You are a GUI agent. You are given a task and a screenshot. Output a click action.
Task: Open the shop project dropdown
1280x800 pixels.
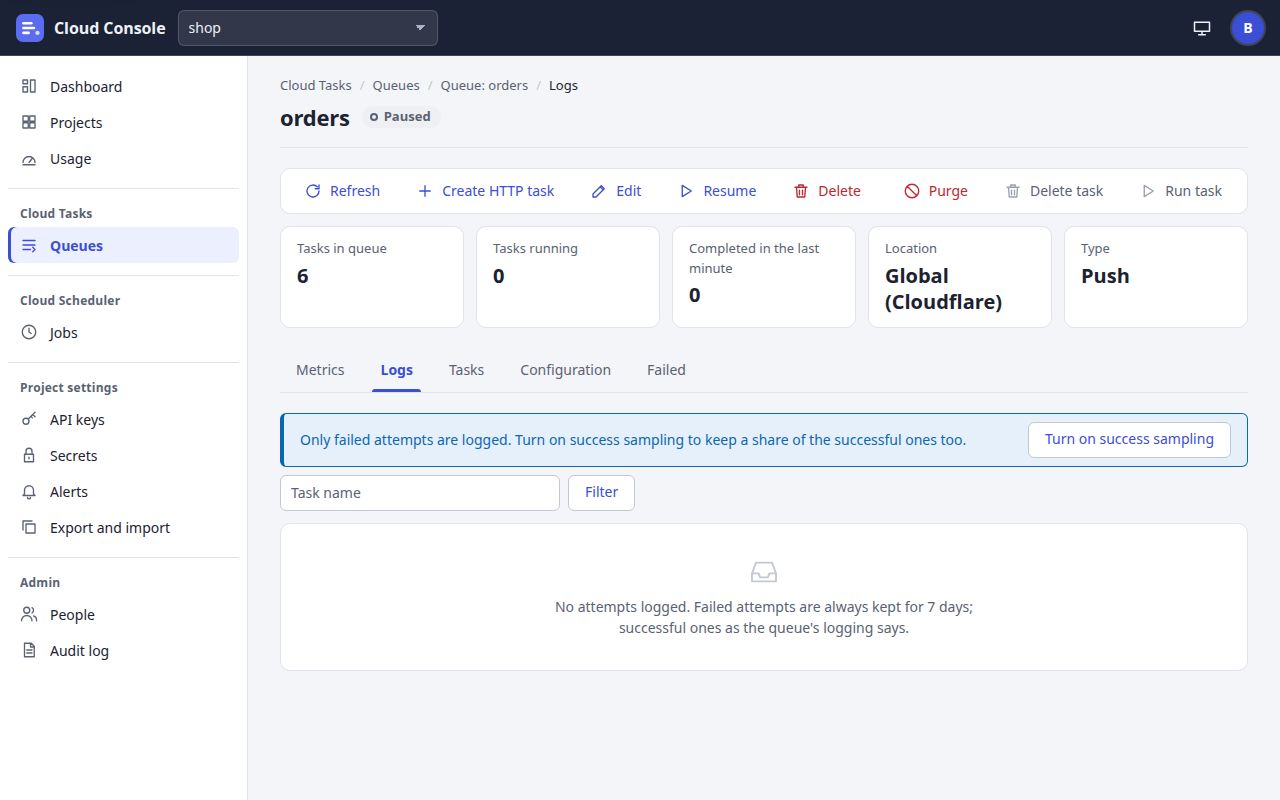coord(308,28)
